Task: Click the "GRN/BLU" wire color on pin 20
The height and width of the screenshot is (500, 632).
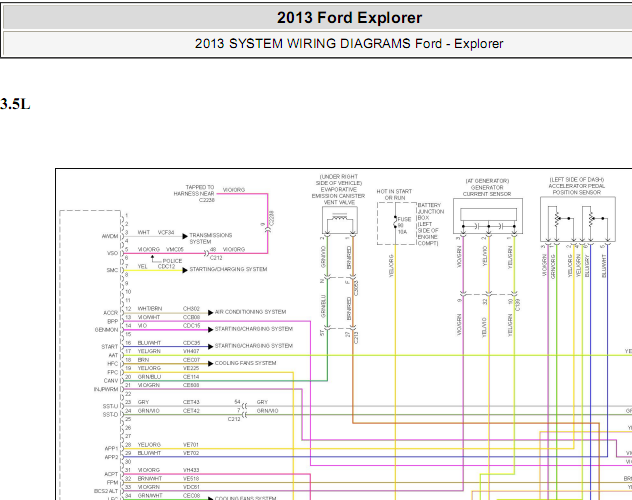Action: tap(149, 377)
